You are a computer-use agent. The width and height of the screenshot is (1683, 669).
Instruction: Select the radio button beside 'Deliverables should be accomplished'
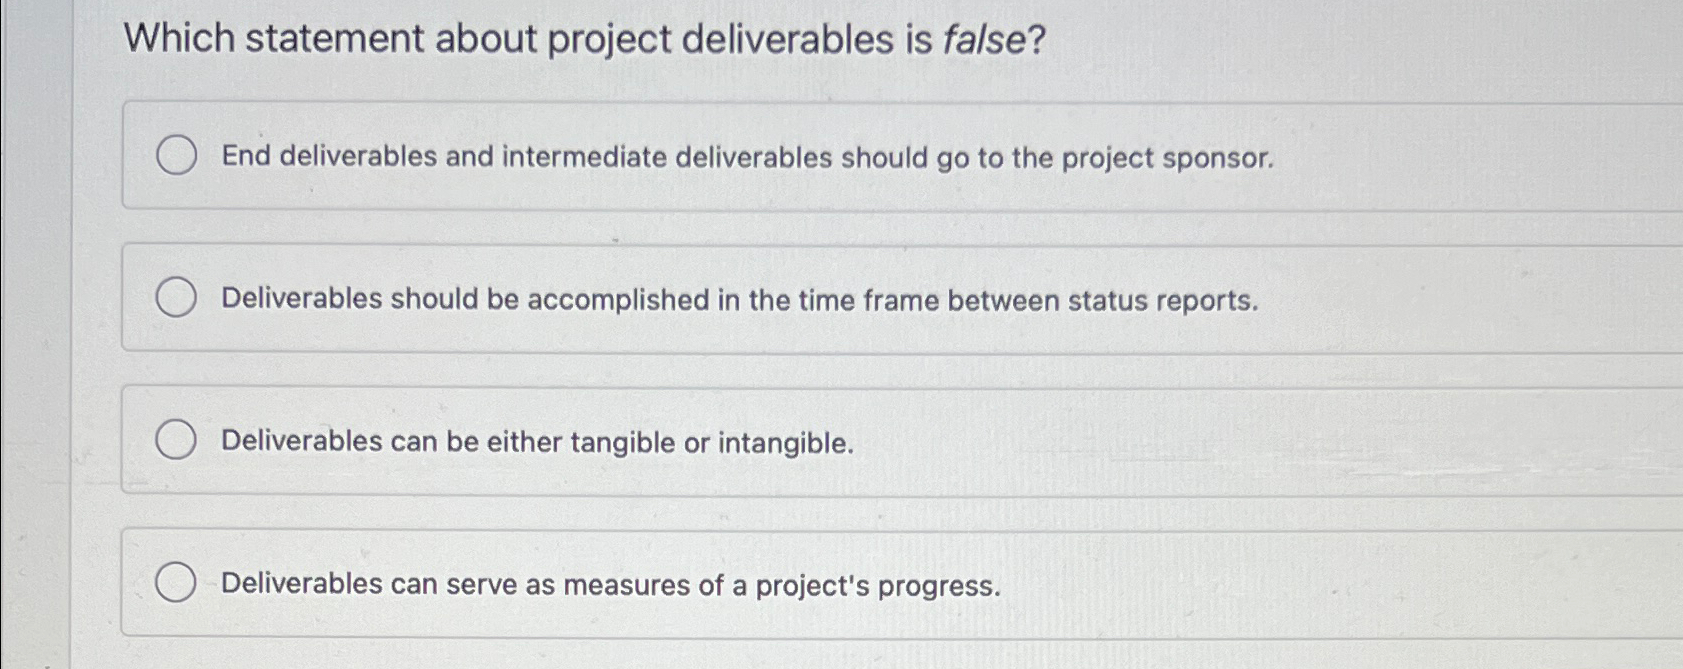tap(178, 297)
